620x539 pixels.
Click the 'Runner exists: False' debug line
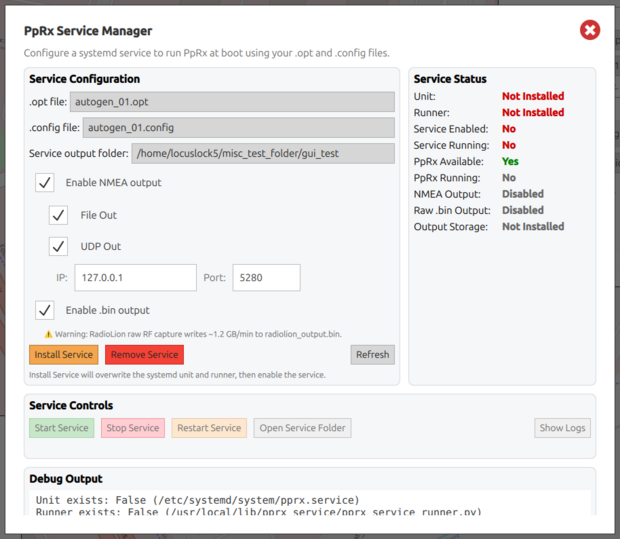click(x=259, y=512)
